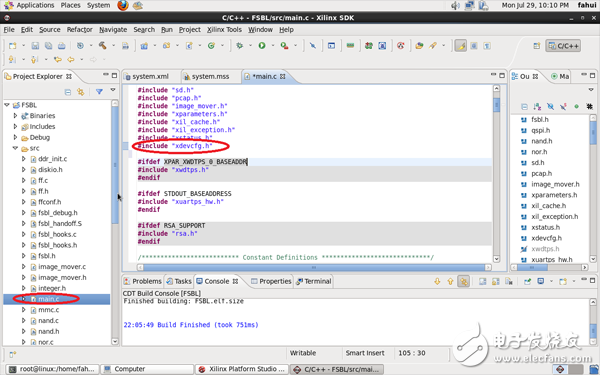The height and width of the screenshot is (375, 600).
Task: Open Xilinx Platform Studio taskbar window
Action: coord(243,369)
